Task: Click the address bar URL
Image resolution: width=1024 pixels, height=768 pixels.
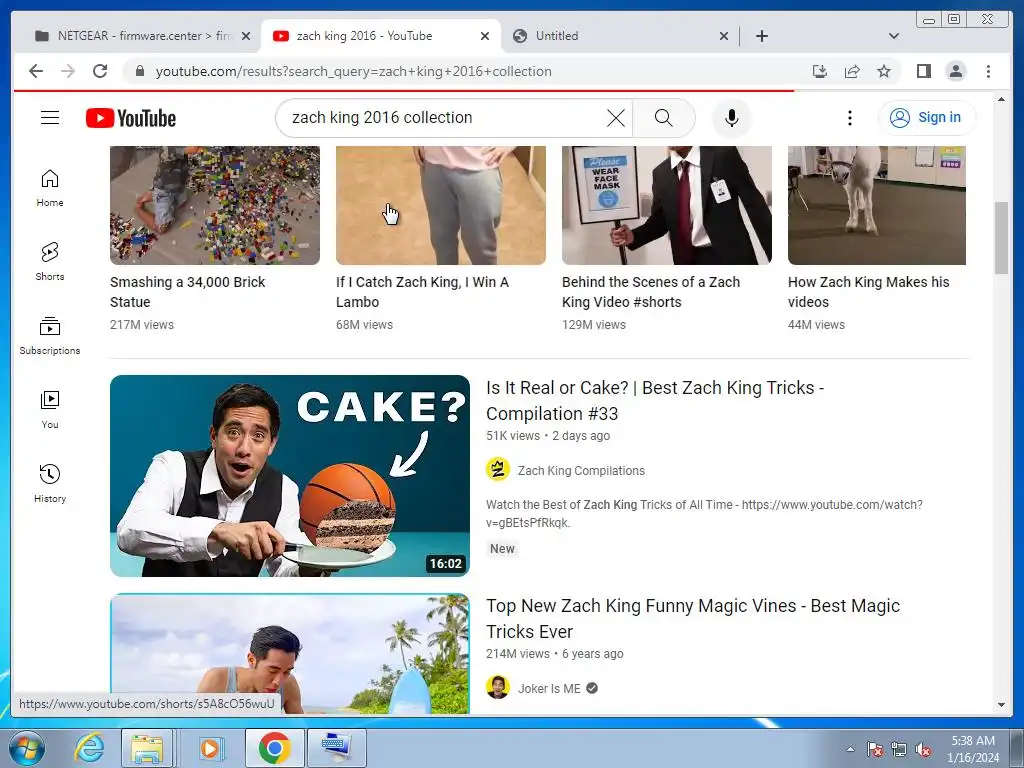Action: pyautogui.click(x=353, y=71)
